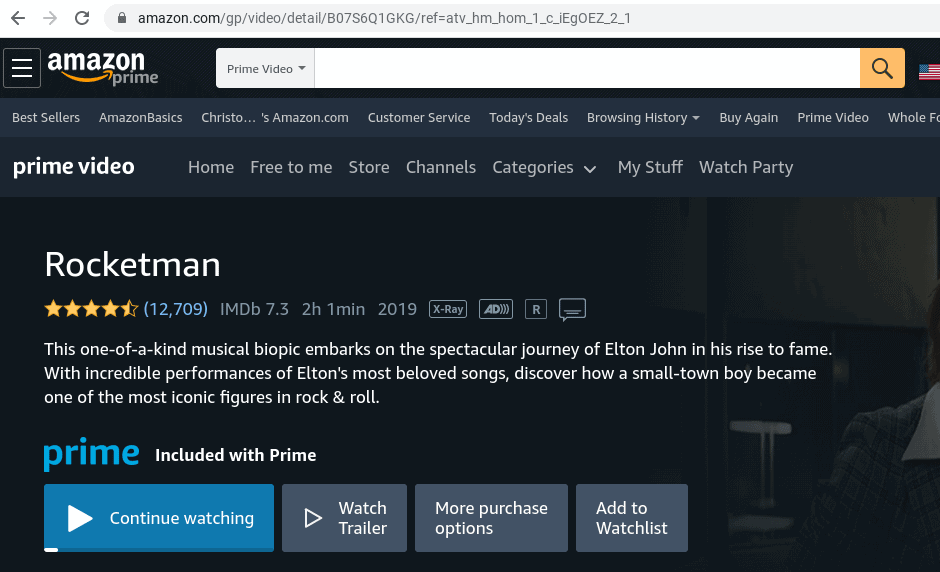
Task: Expand the Browsing History dropdown
Action: coord(643,118)
